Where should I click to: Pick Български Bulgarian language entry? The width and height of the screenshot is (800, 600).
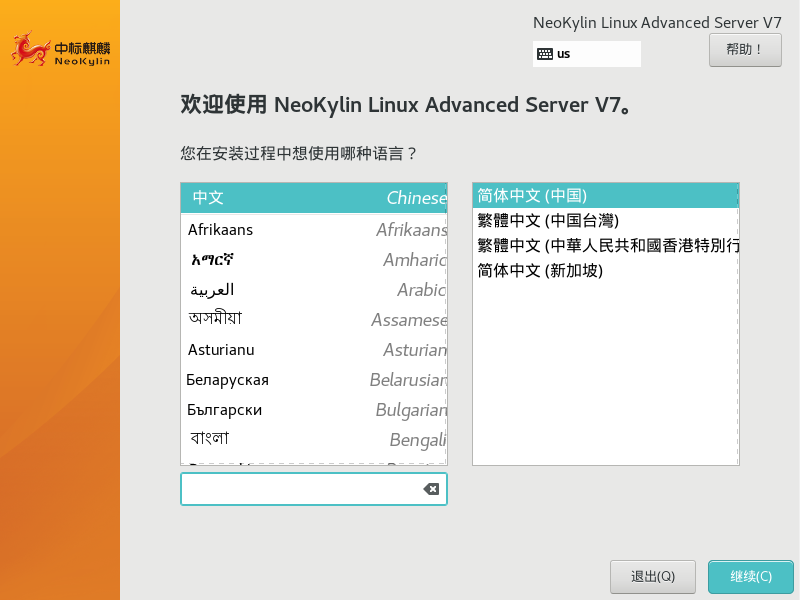313,409
